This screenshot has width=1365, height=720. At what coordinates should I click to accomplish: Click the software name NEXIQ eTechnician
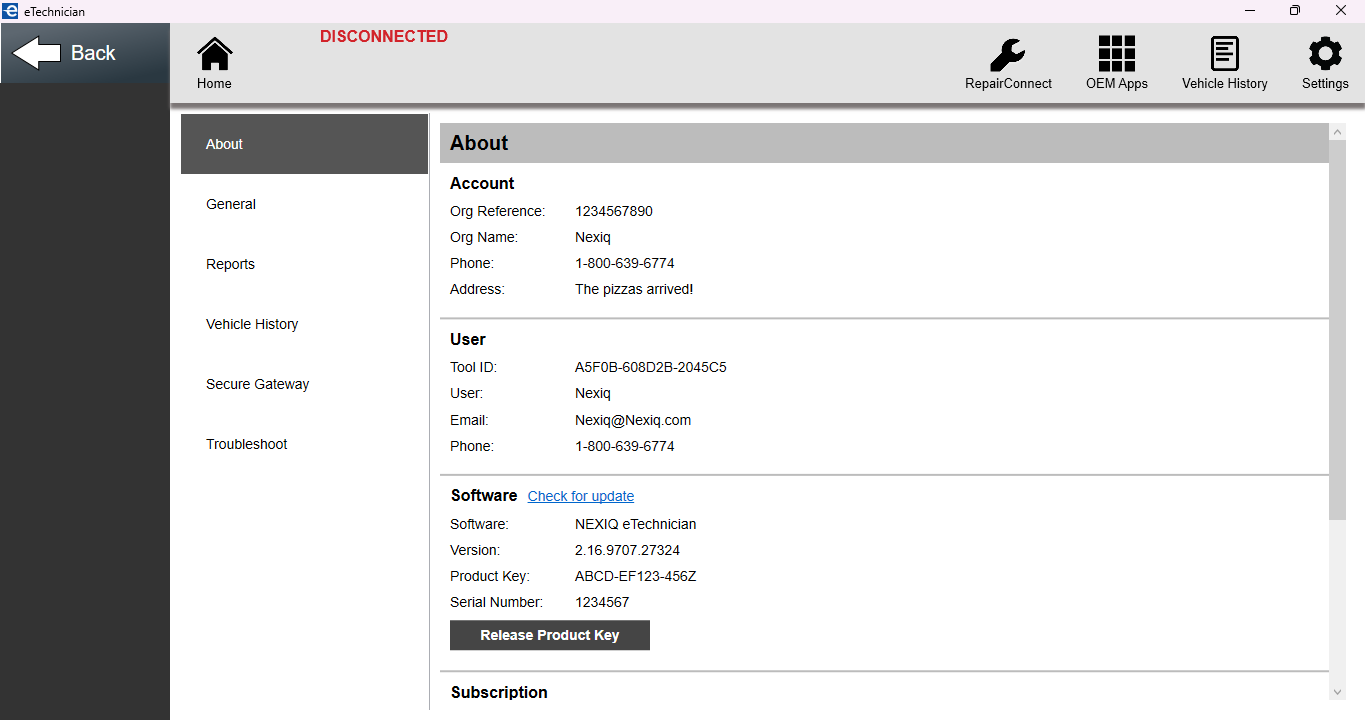coord(636,524)
